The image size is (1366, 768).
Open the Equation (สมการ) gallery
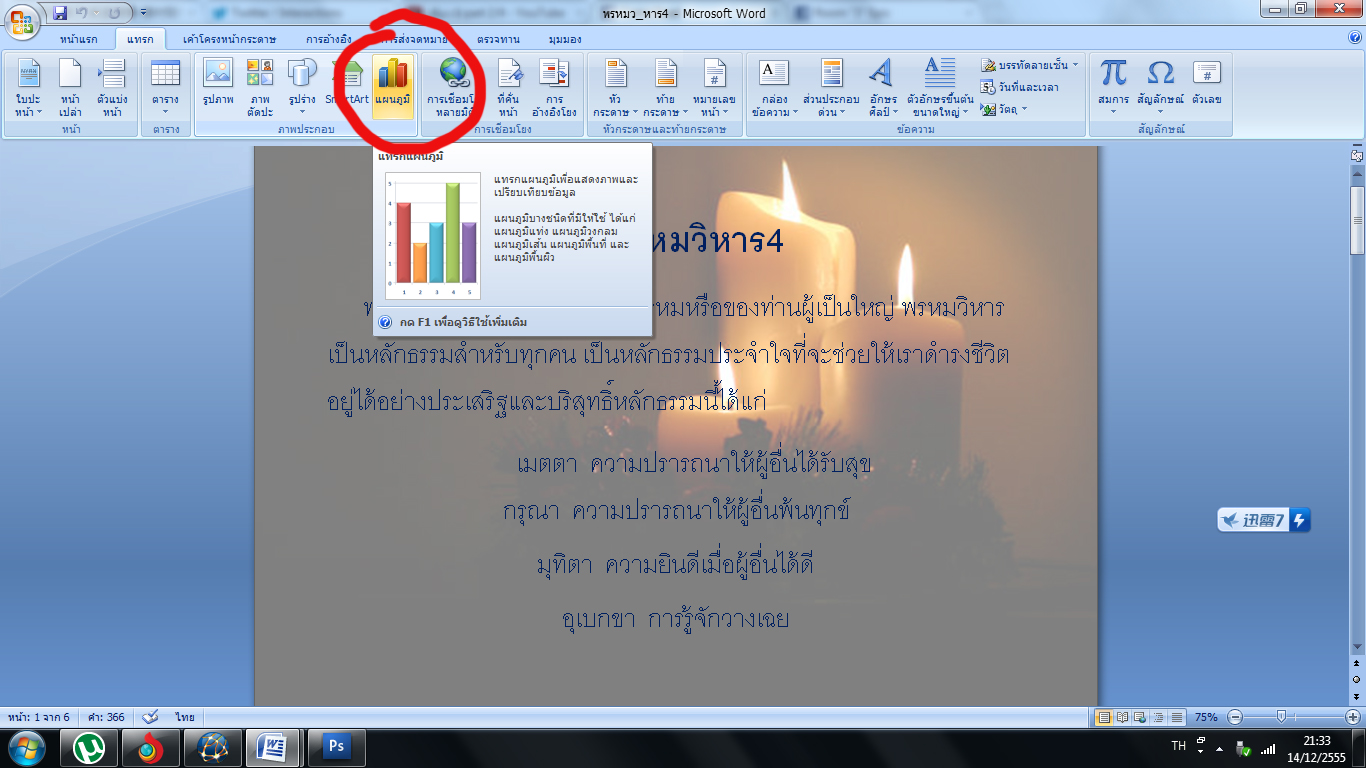[1113, 87]
